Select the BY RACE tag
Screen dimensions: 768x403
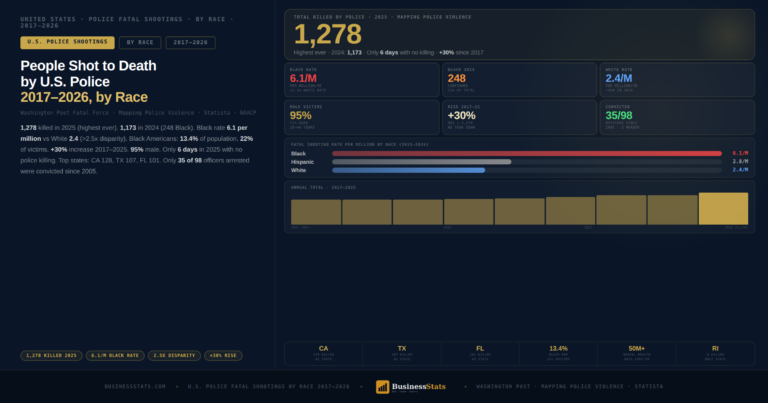(x=140, y=43)
